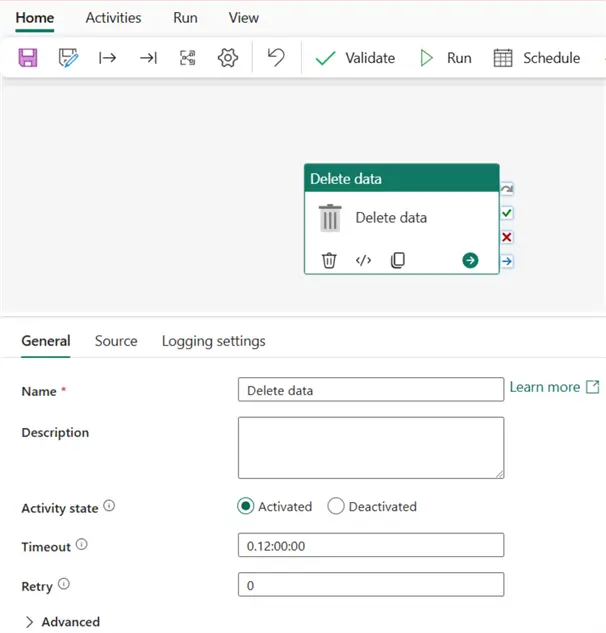606x633 pixels.
Task: Click the Save pipeline icon
Action: click(28, 58)
